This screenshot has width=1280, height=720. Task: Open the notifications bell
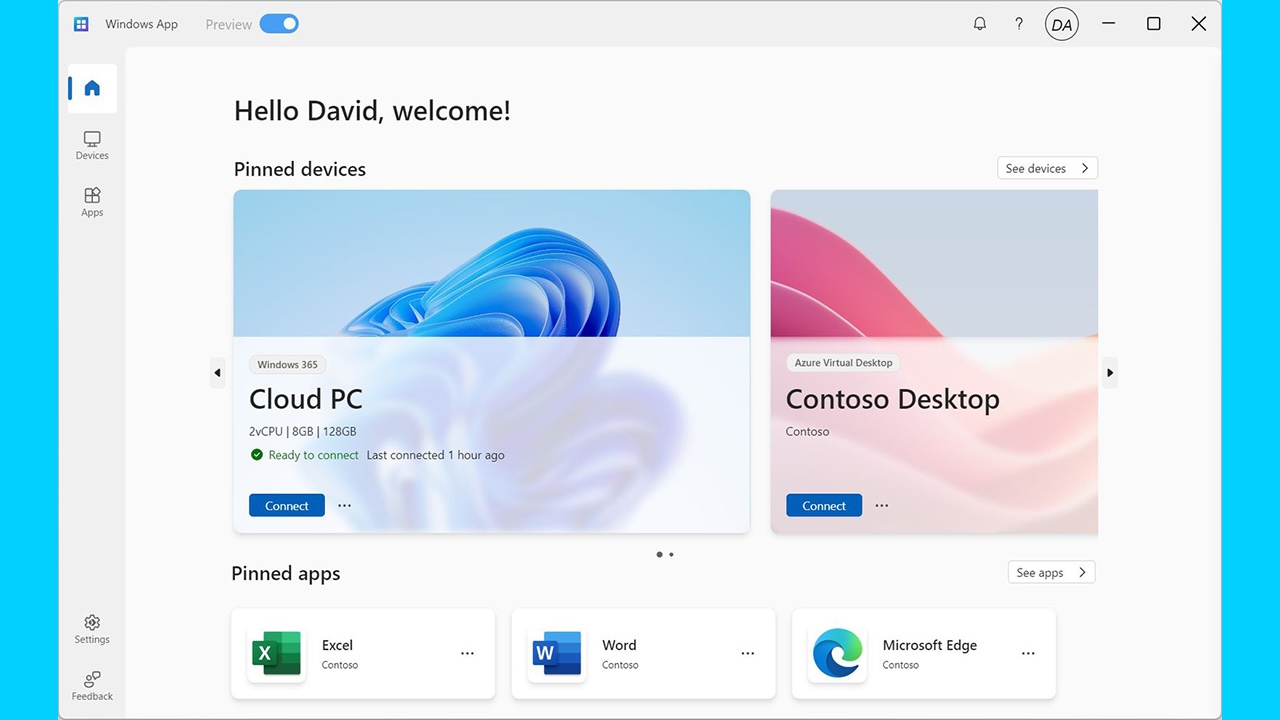point(979,23)
